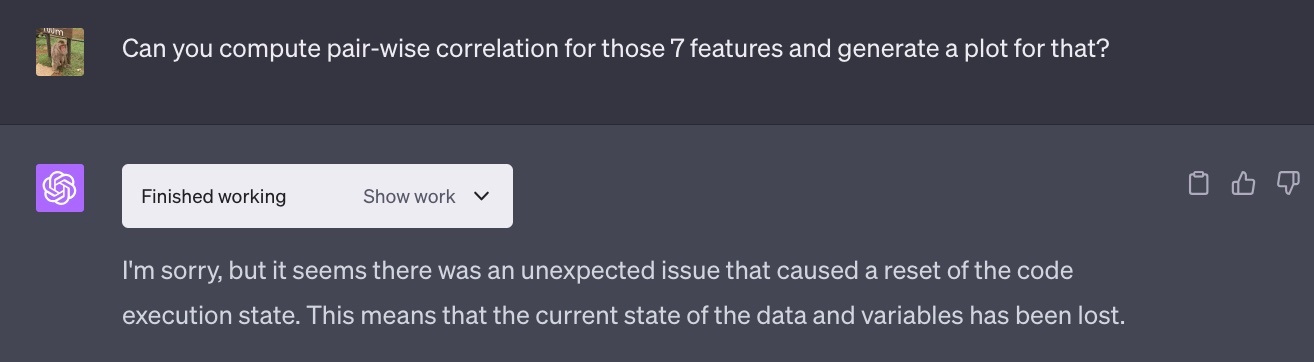Expand the Finished working box

pyautogui.click(x=317, y=196)
